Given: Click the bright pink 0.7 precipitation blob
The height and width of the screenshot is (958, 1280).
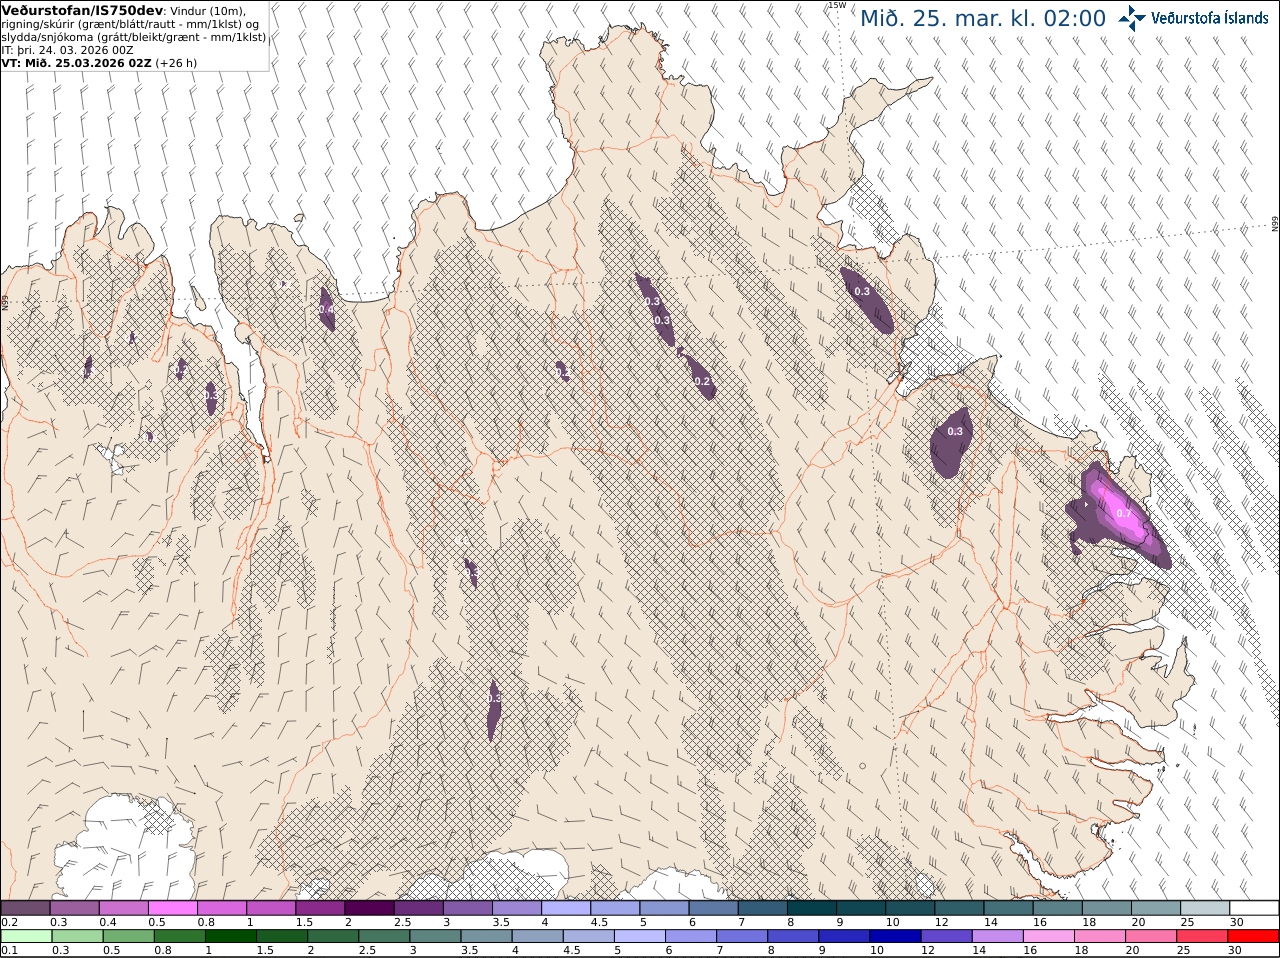Looking at the screenshot, I should [x=1121, y=510].
